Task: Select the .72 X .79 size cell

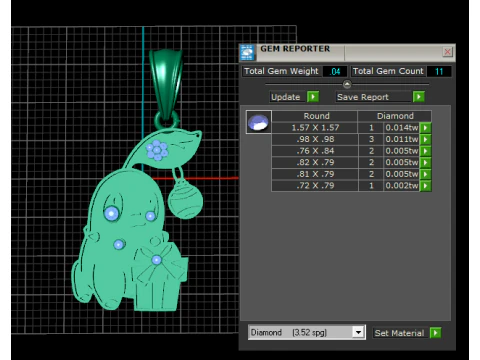Action: click(x=315, y=186)
